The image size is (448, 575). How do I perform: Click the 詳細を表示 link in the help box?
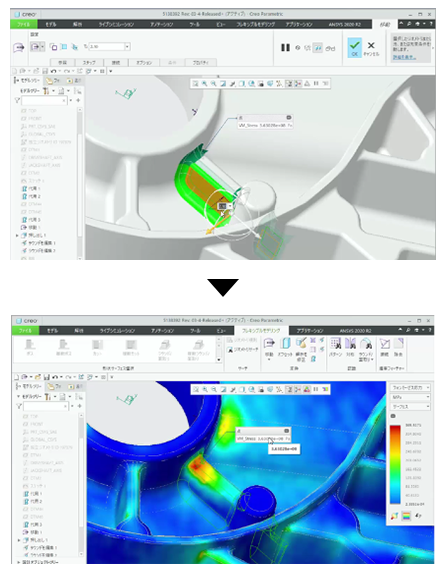tap(404, 57)
